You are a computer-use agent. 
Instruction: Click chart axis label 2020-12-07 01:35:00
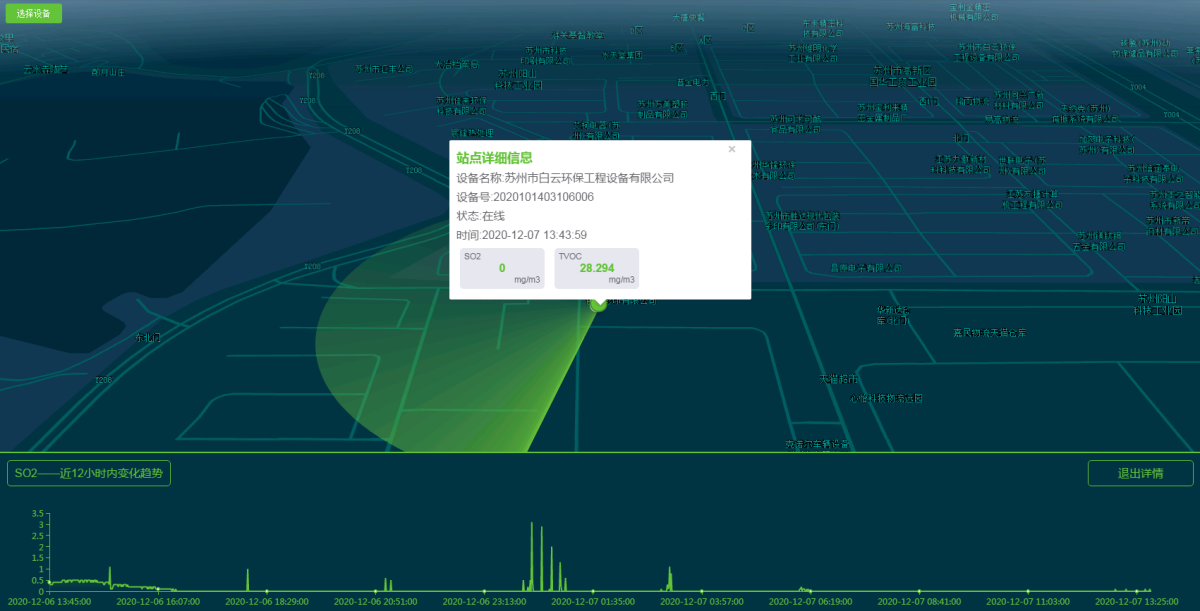(x=593, y=602)
